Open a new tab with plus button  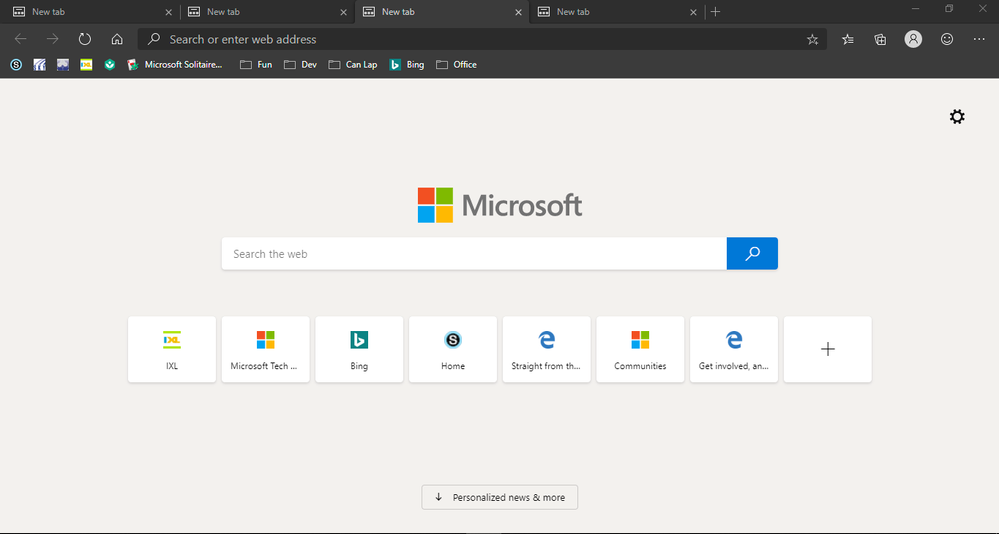(x=715, y=11)
